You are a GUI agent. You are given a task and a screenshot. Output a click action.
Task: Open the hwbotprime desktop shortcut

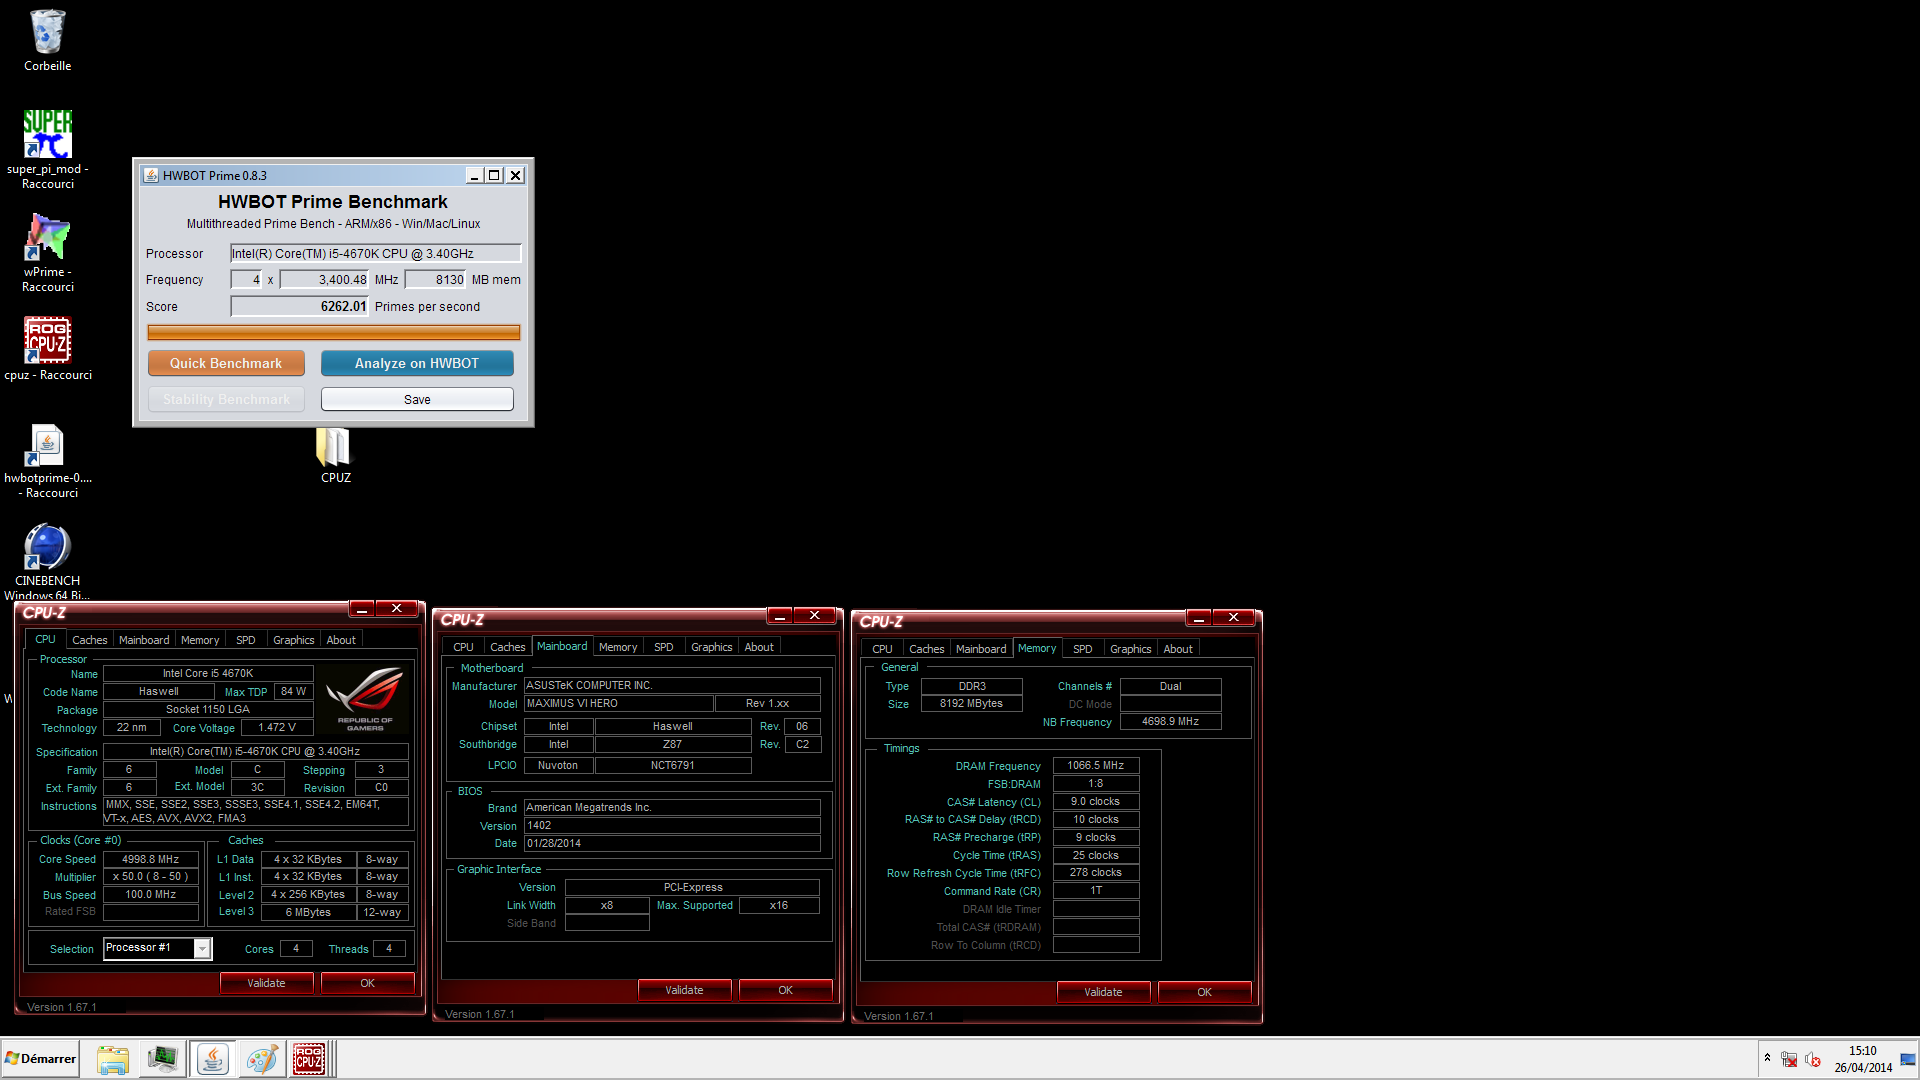(x=47, y=460)
